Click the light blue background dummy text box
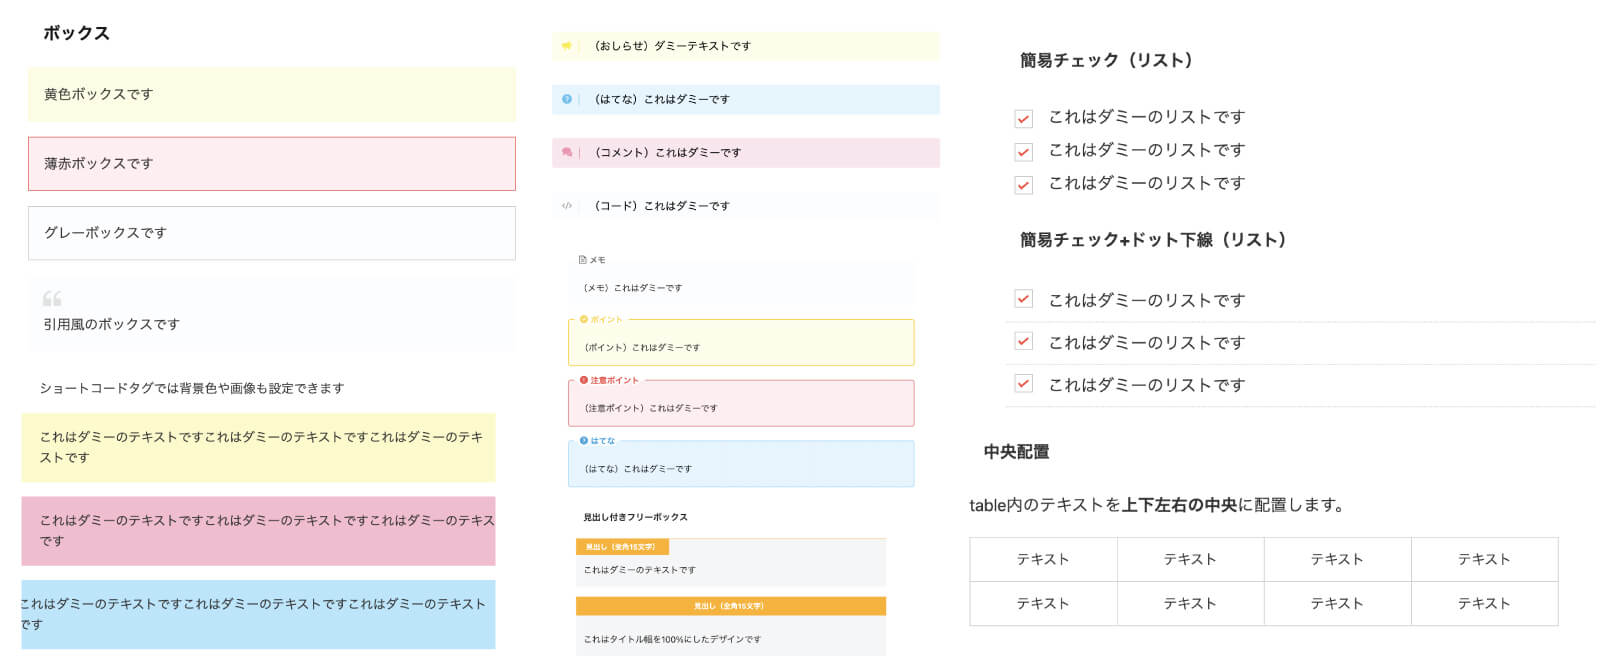The width and height of the screenshot is (1602, 672). (258, 614)
